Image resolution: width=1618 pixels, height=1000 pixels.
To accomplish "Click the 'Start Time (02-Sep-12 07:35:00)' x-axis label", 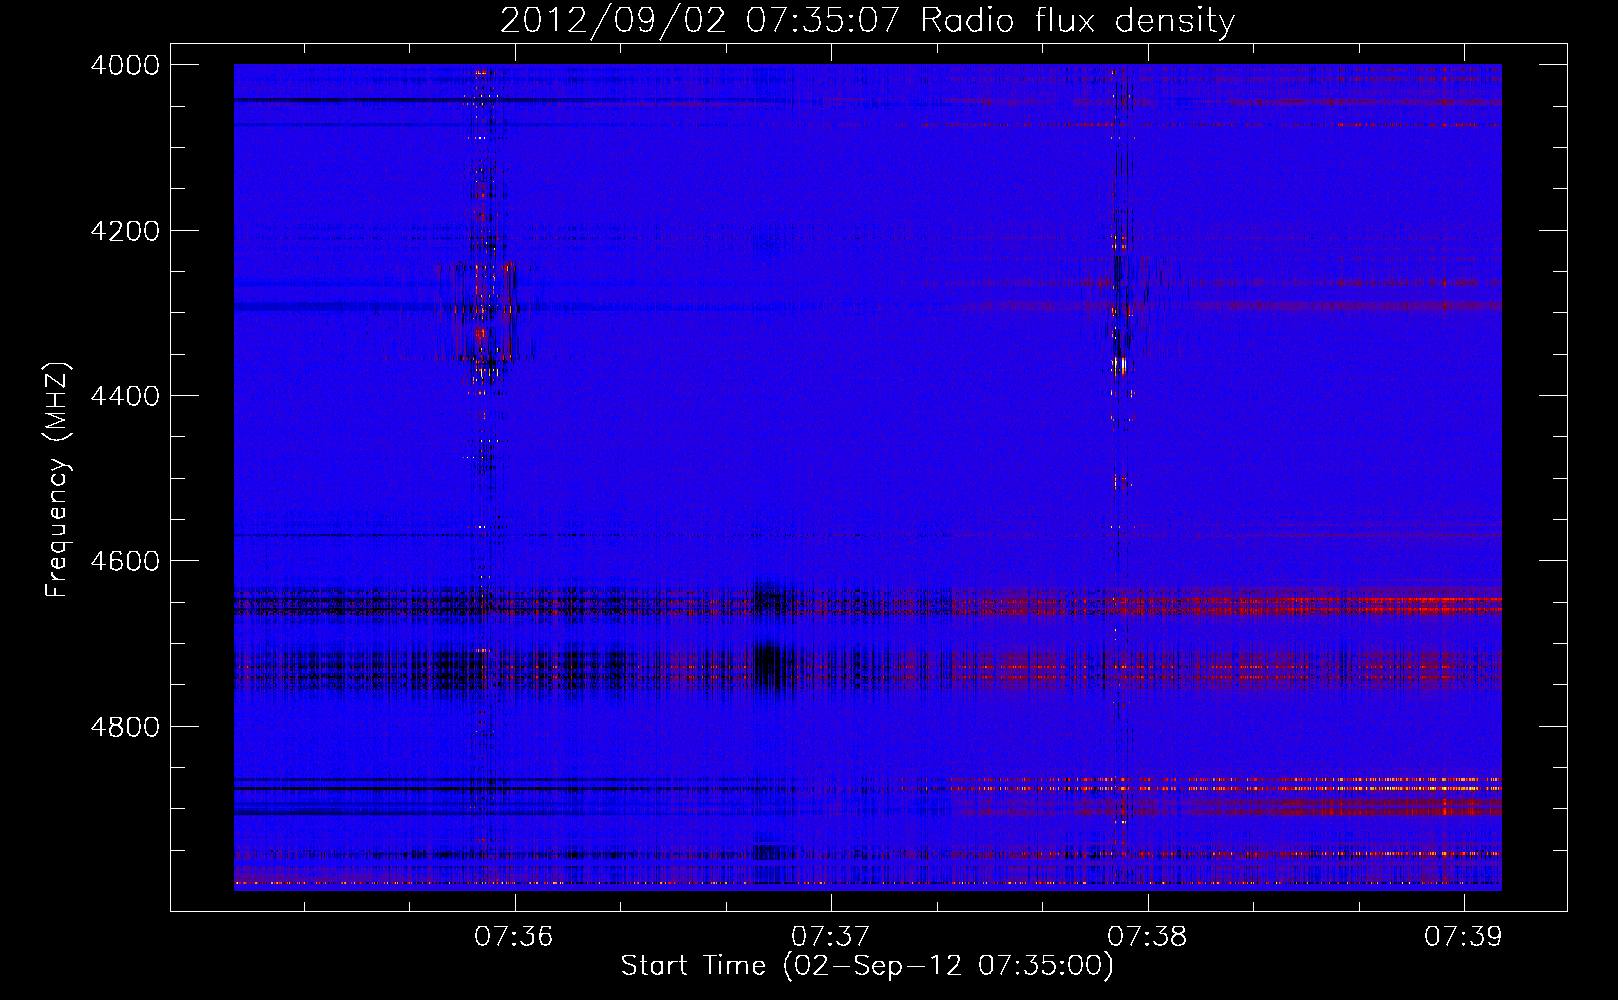I will 867,966.
